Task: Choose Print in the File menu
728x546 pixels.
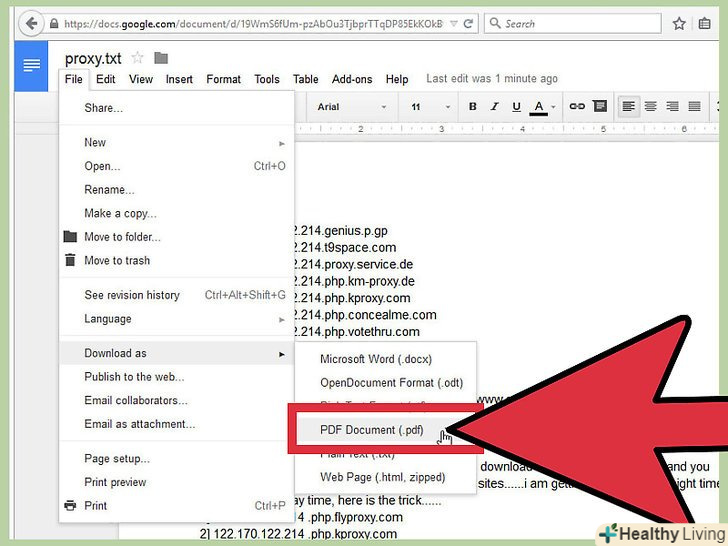Action: tap(176, 506)
